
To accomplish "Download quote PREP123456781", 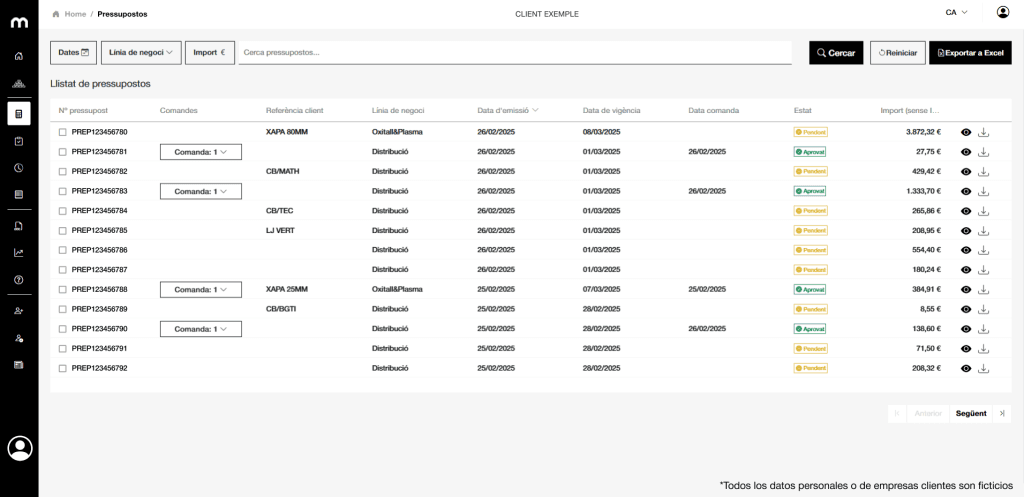I will click(984, 152).
